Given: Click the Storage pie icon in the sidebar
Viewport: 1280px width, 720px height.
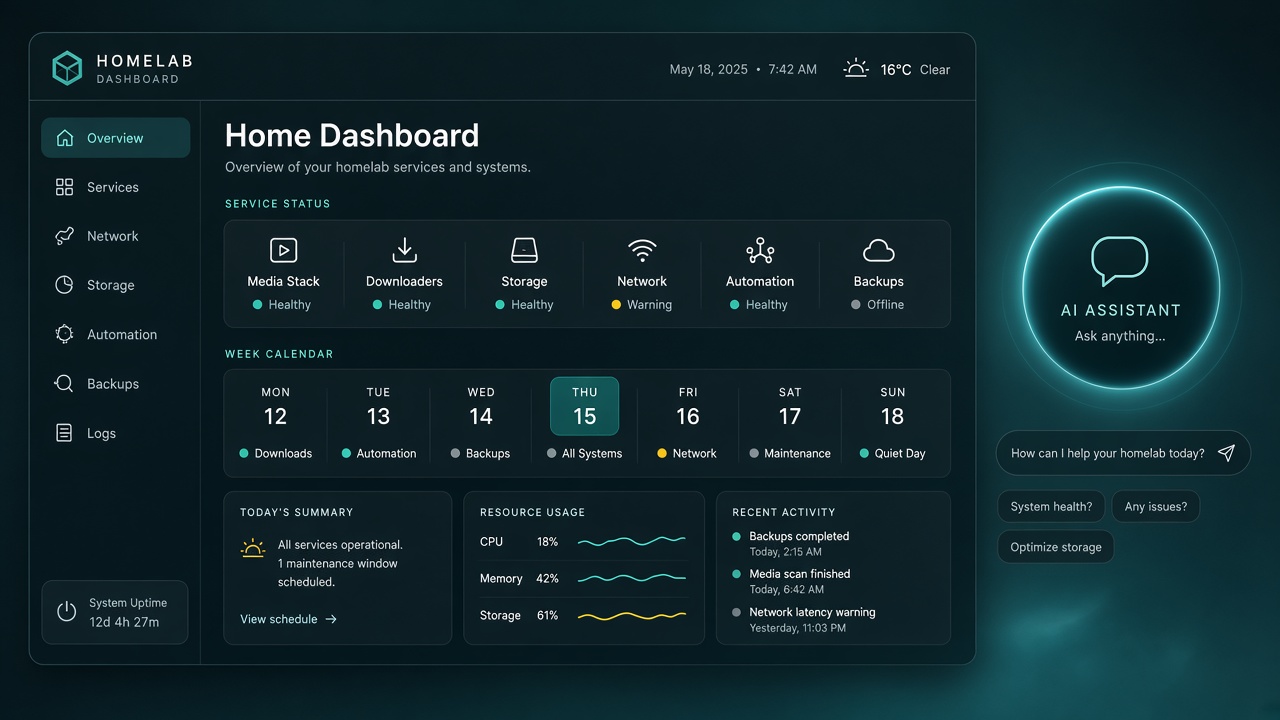Looking at the screenshot, I should (65, 285).
